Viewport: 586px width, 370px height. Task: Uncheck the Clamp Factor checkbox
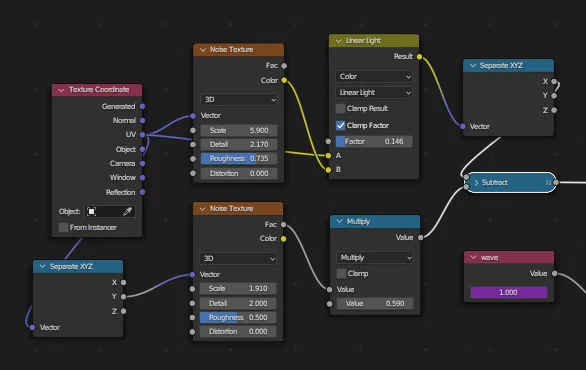[340, 126]
